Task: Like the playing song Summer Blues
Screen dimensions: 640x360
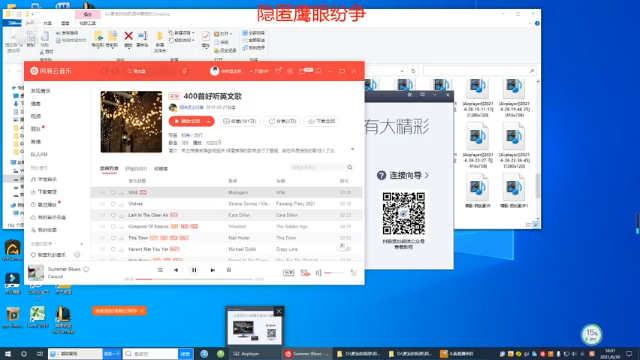Action: pos(86,269)
